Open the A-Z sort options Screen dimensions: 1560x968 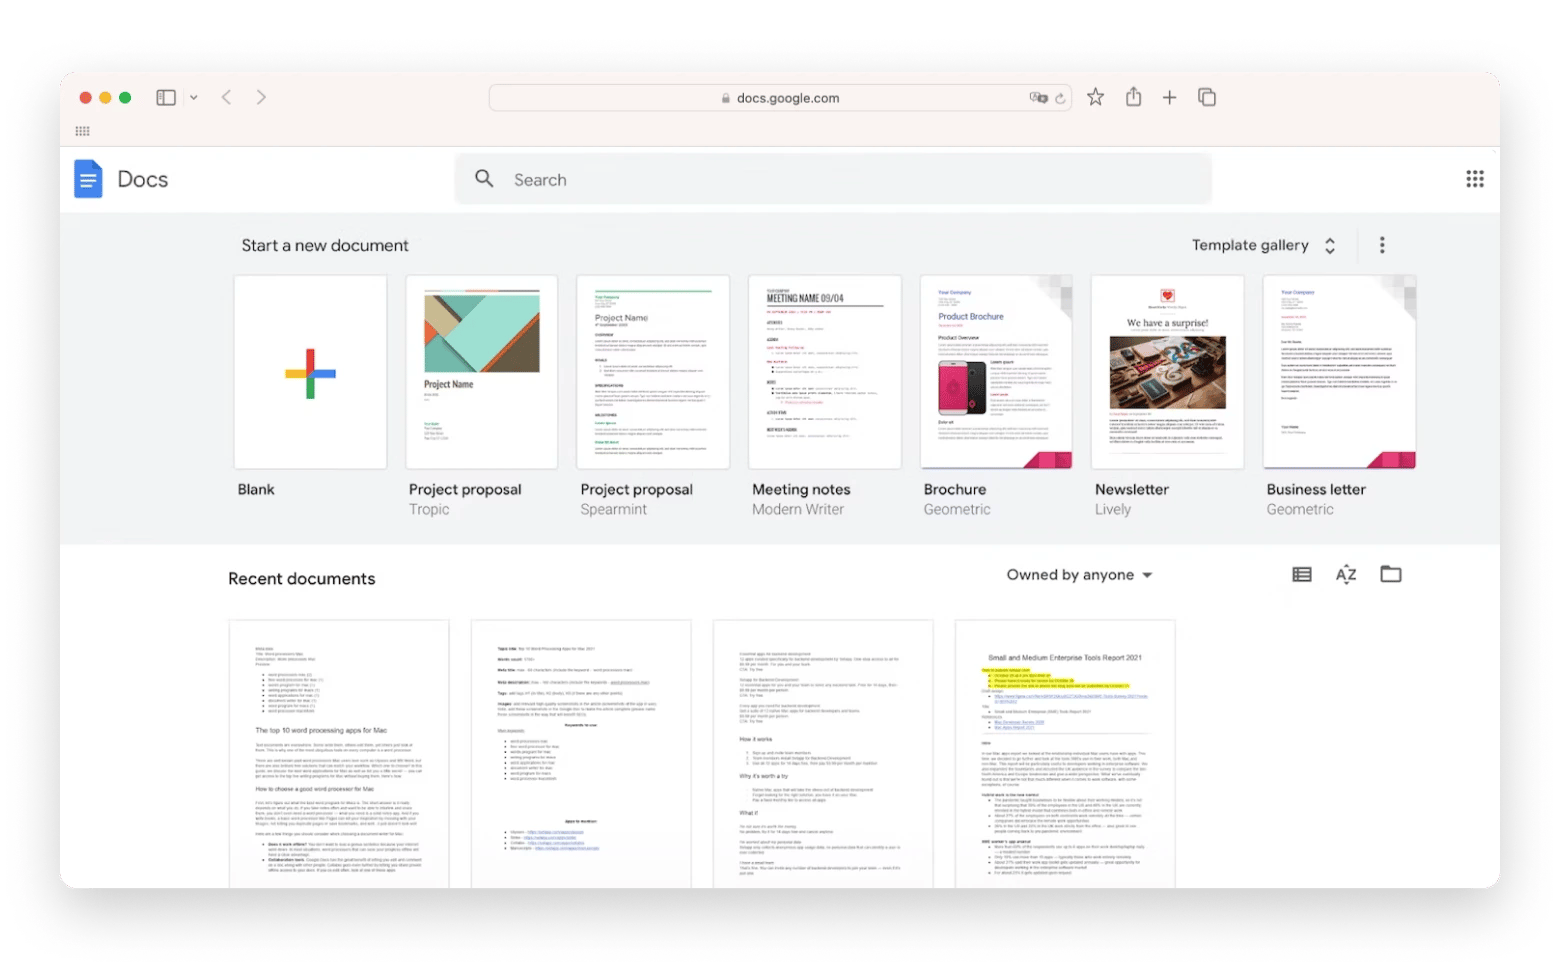coord(1346,574)
